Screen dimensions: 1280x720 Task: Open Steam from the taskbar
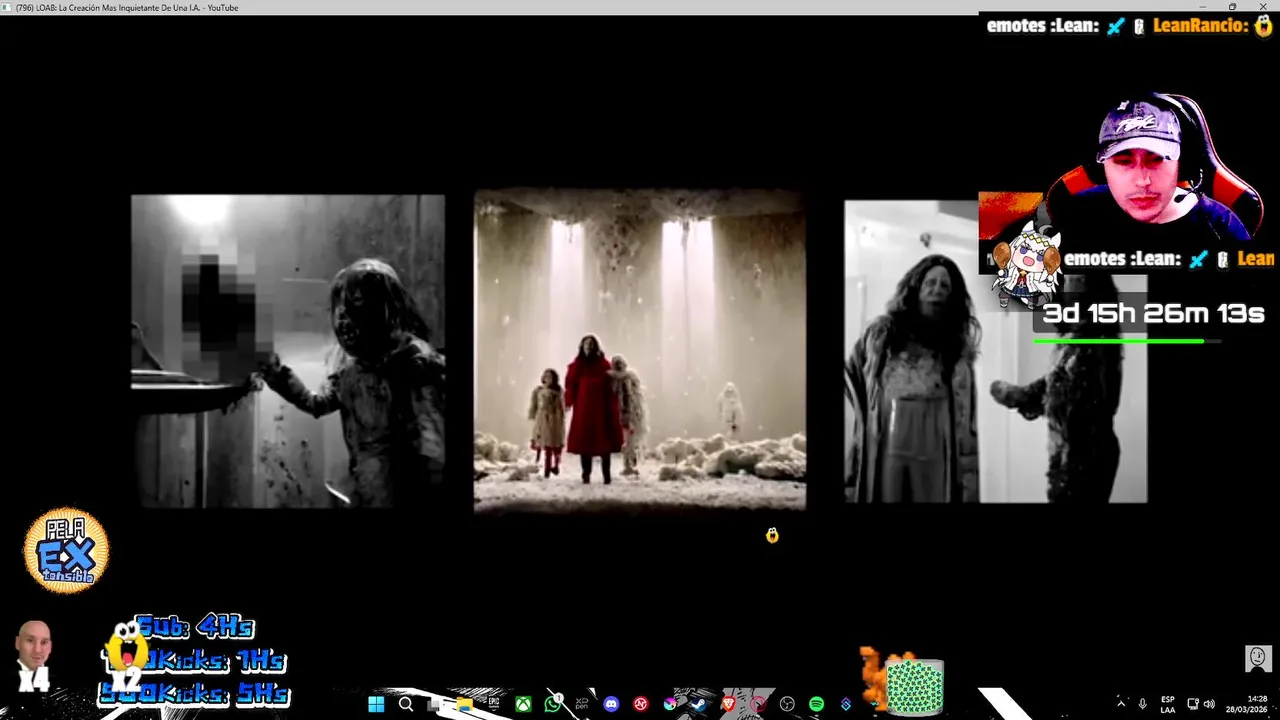[x=698, y=704]
